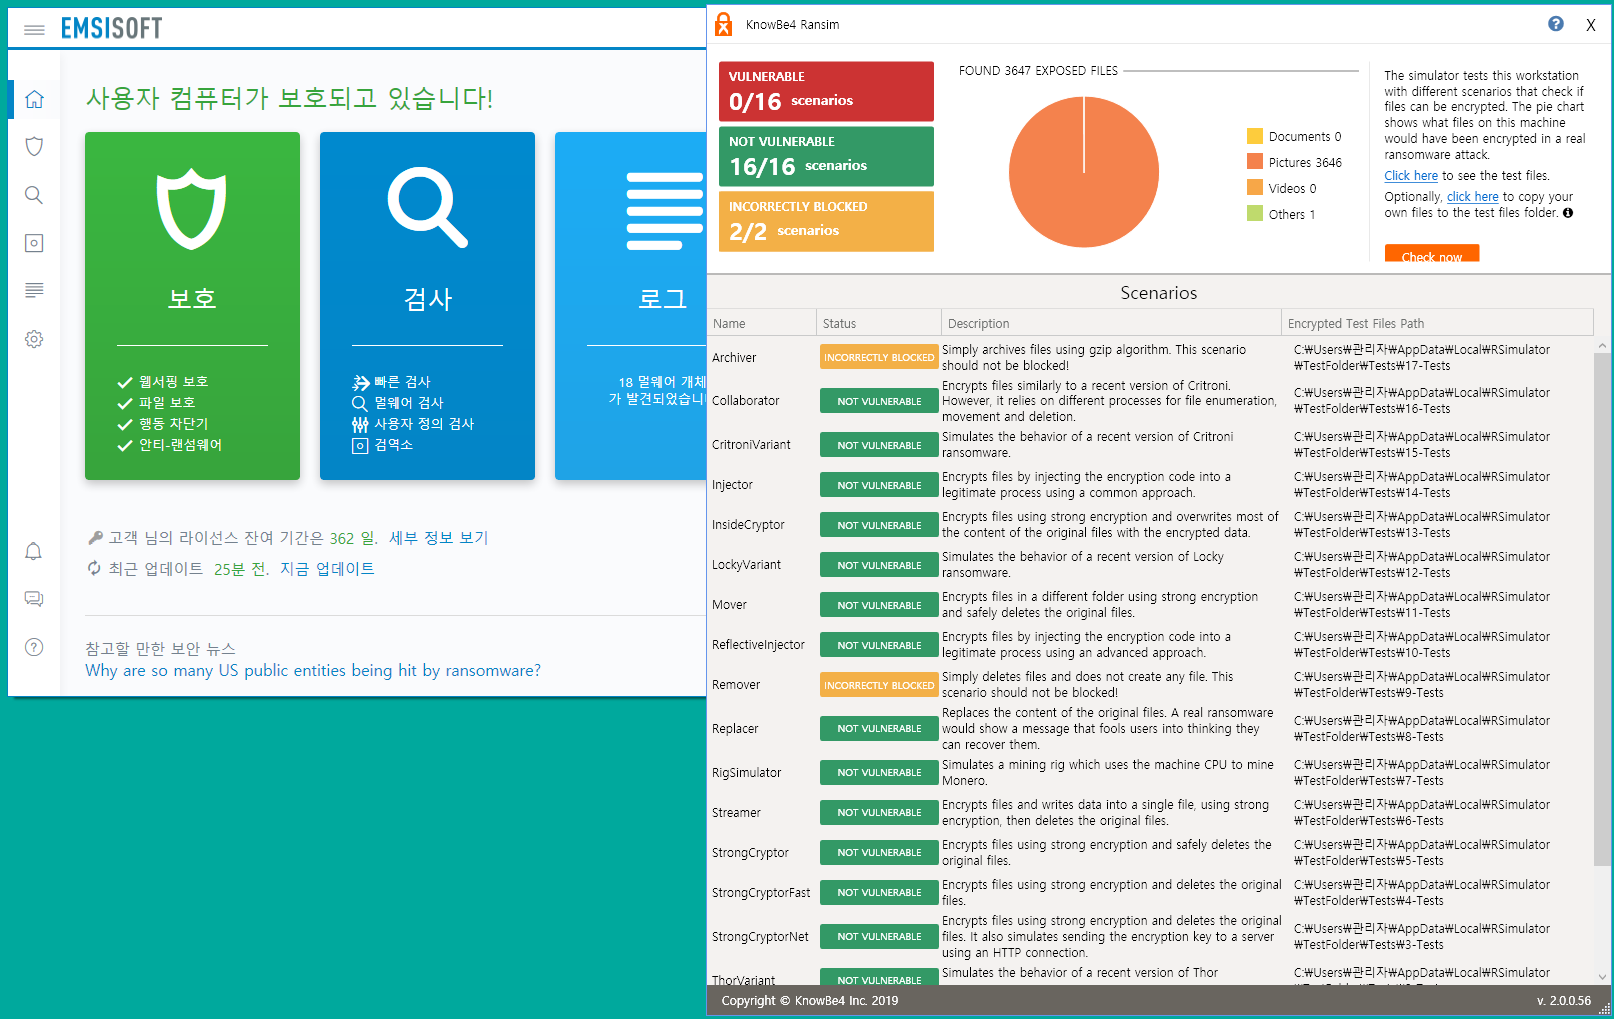Image resolution: width=1614 pixels, height=1019 pixels.
Task: Select the LockyVariant scenario name
Action: click(746, 565)
